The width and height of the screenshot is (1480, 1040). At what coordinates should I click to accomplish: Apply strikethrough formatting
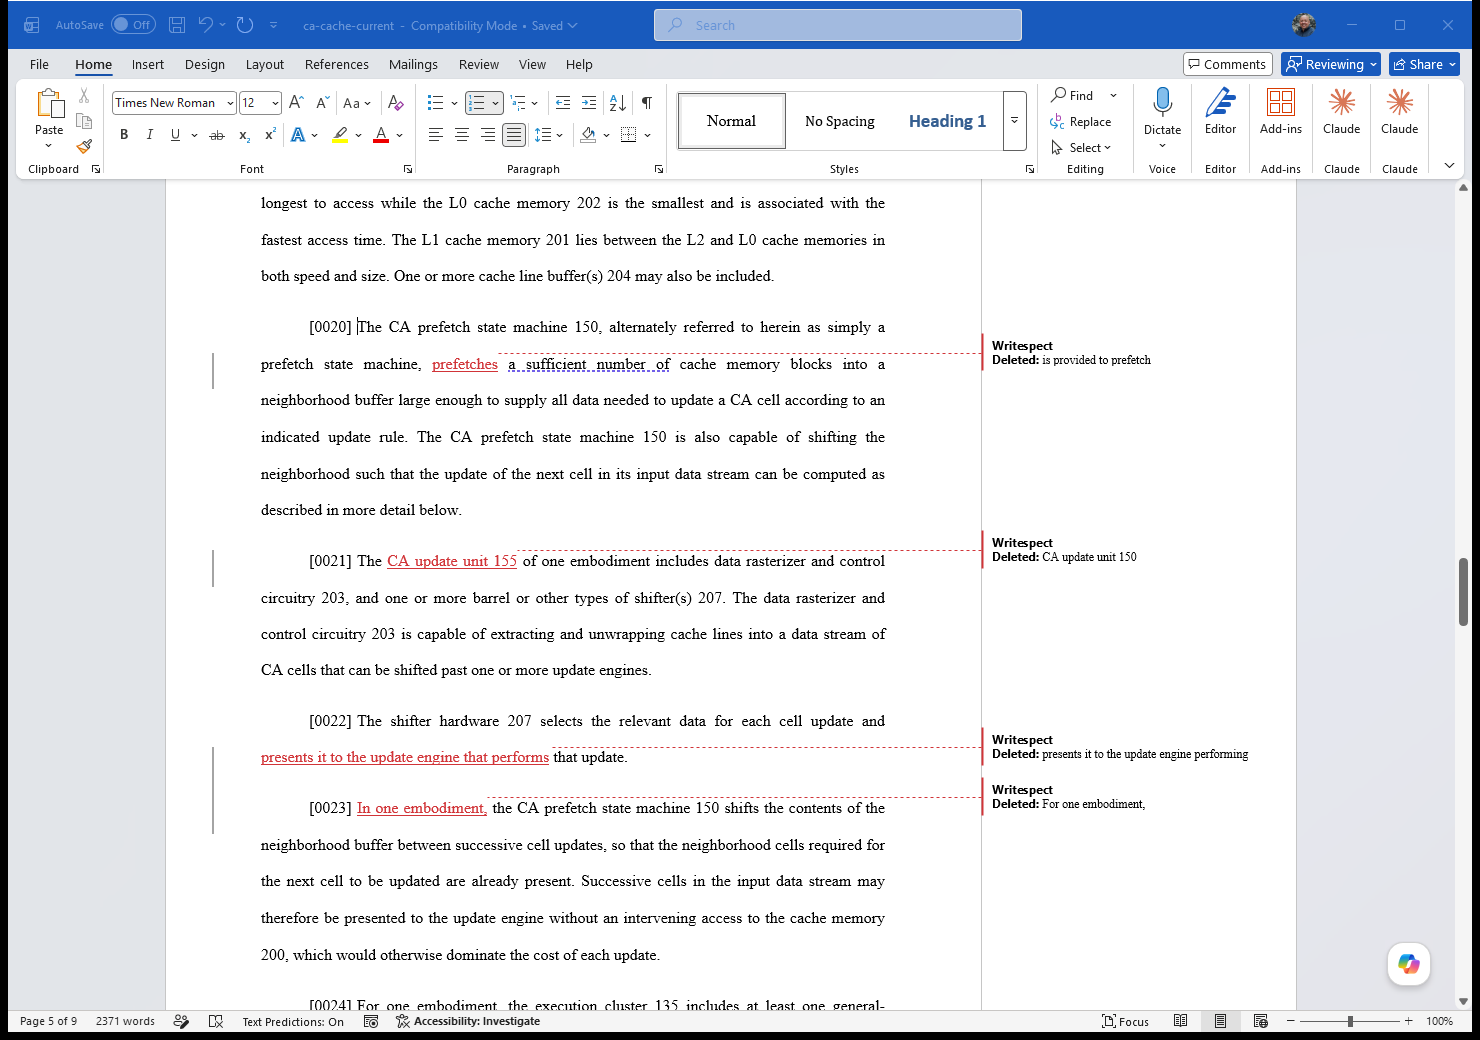pos(217,134)
